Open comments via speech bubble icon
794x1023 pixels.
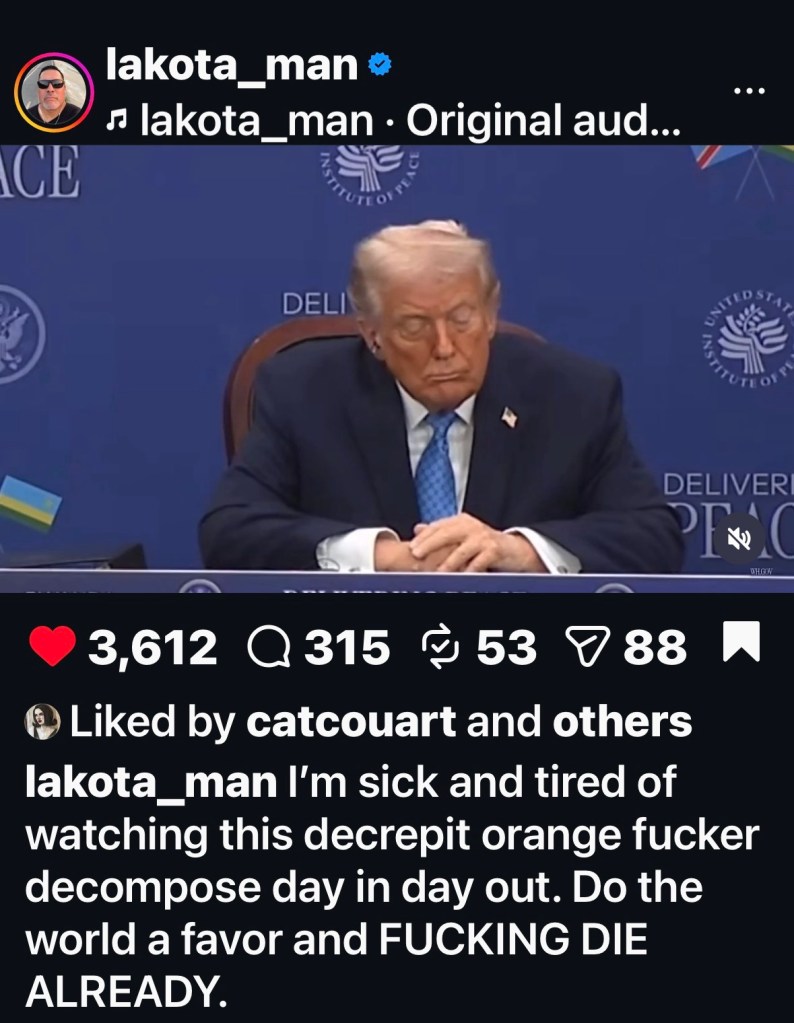(269, 647)
